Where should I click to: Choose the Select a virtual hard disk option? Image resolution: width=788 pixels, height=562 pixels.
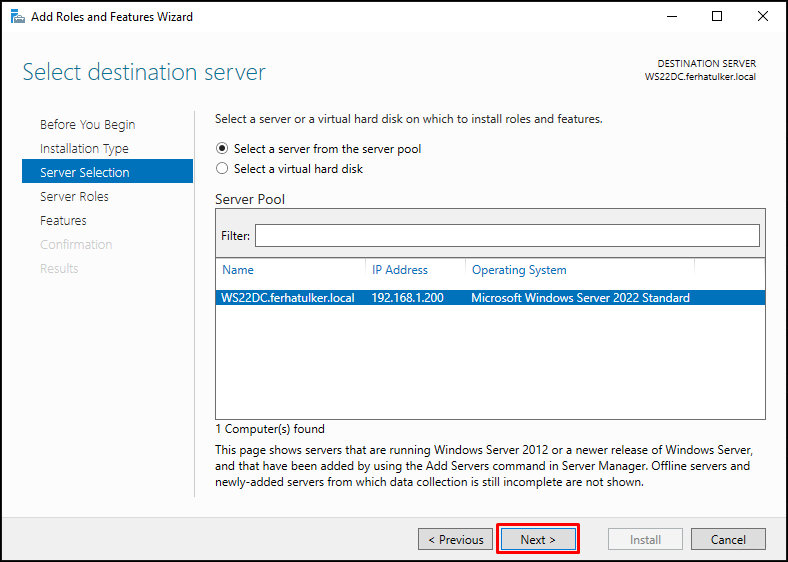222,169
